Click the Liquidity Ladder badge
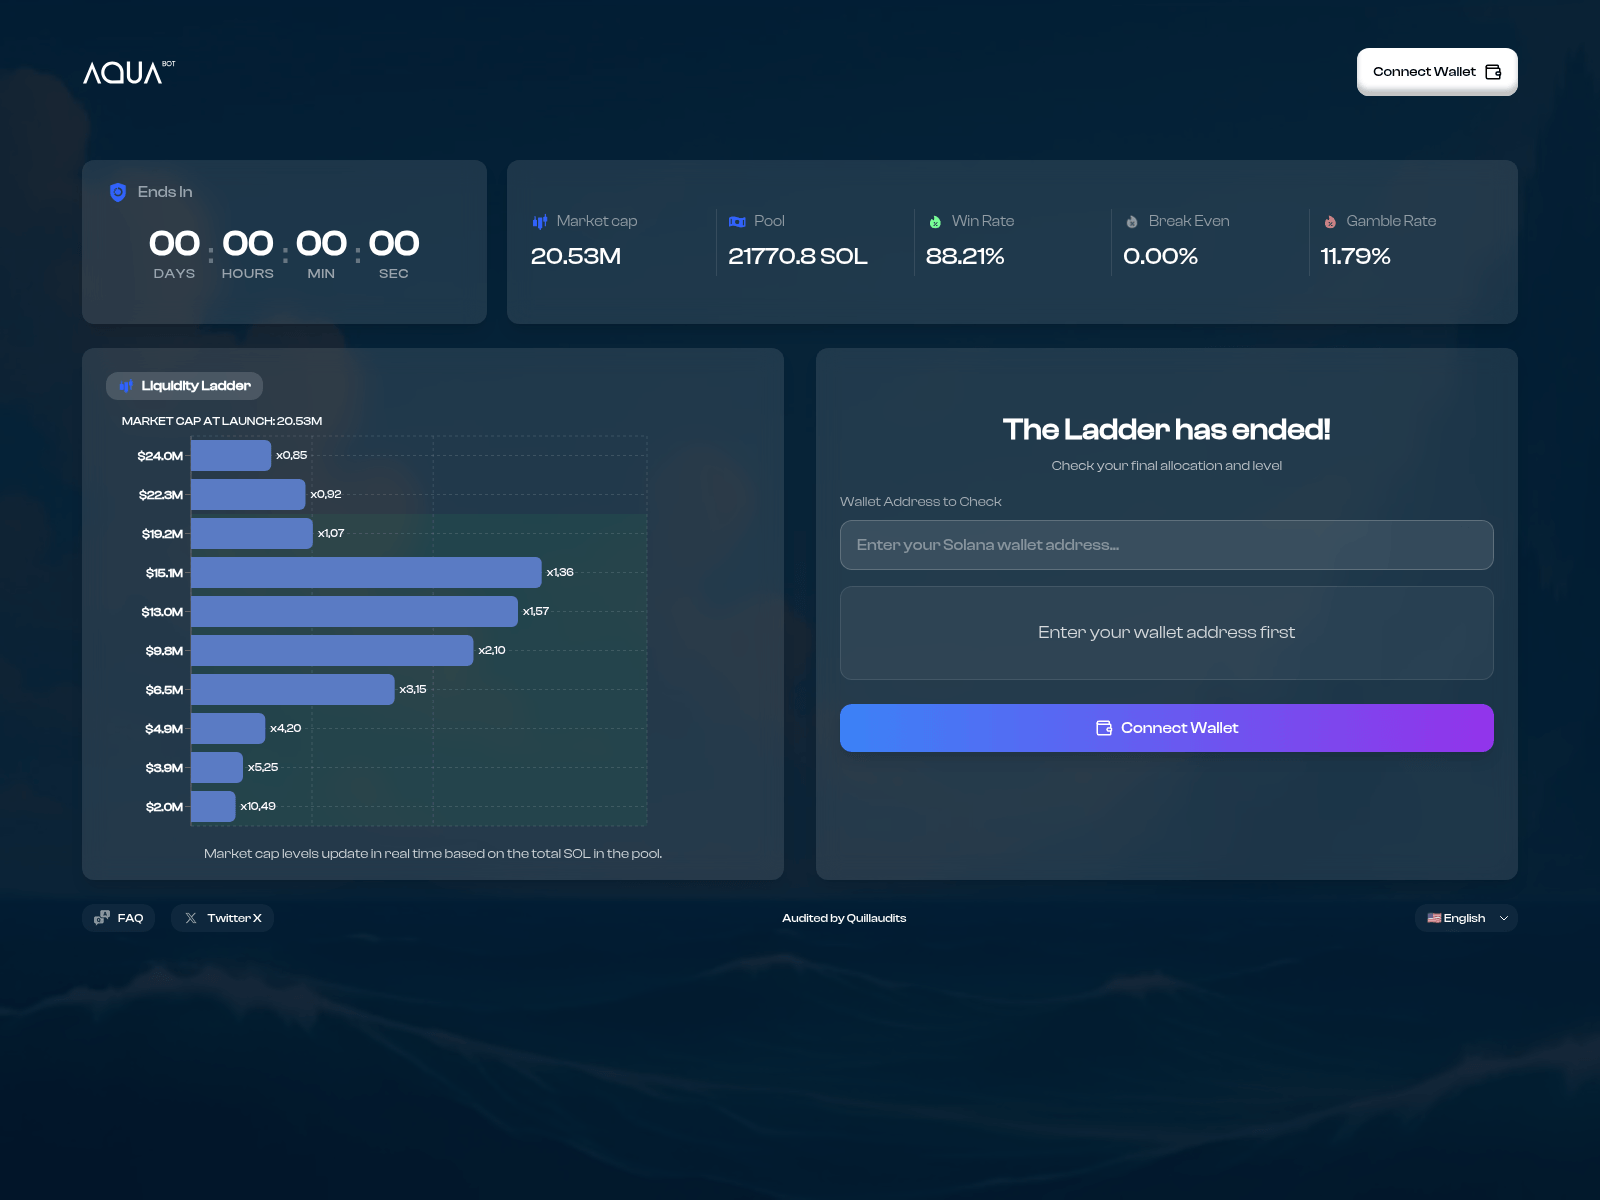This screenshot has height=1200, width=1600. (184, 386)
